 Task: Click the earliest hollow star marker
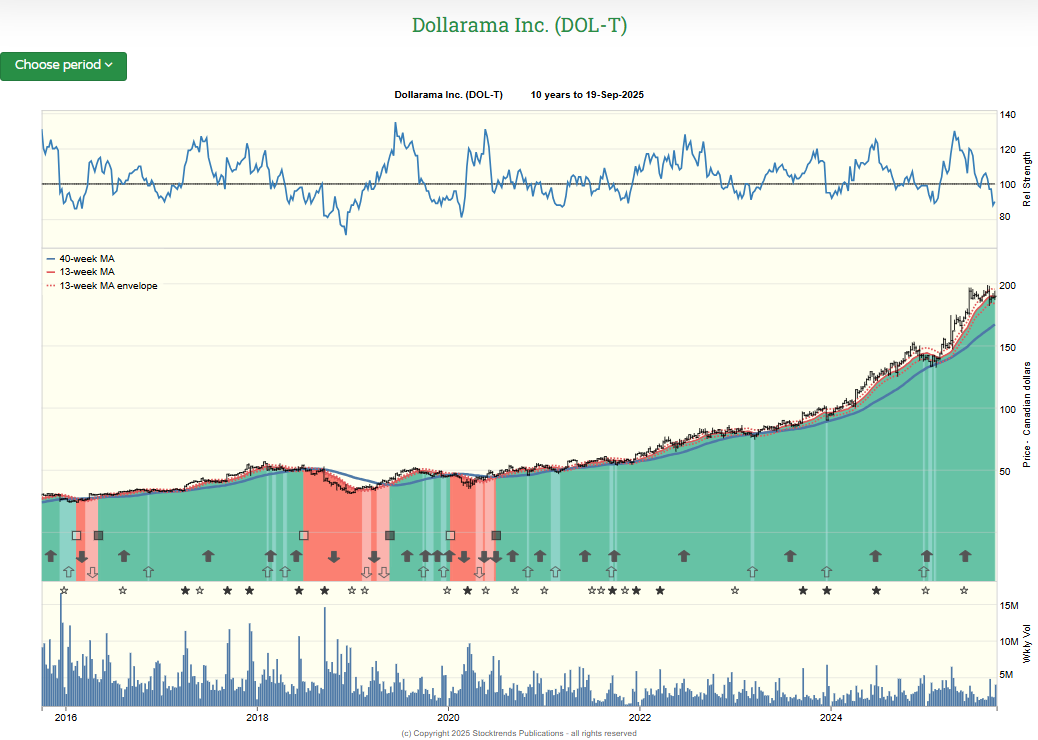(x=64, y=590)
